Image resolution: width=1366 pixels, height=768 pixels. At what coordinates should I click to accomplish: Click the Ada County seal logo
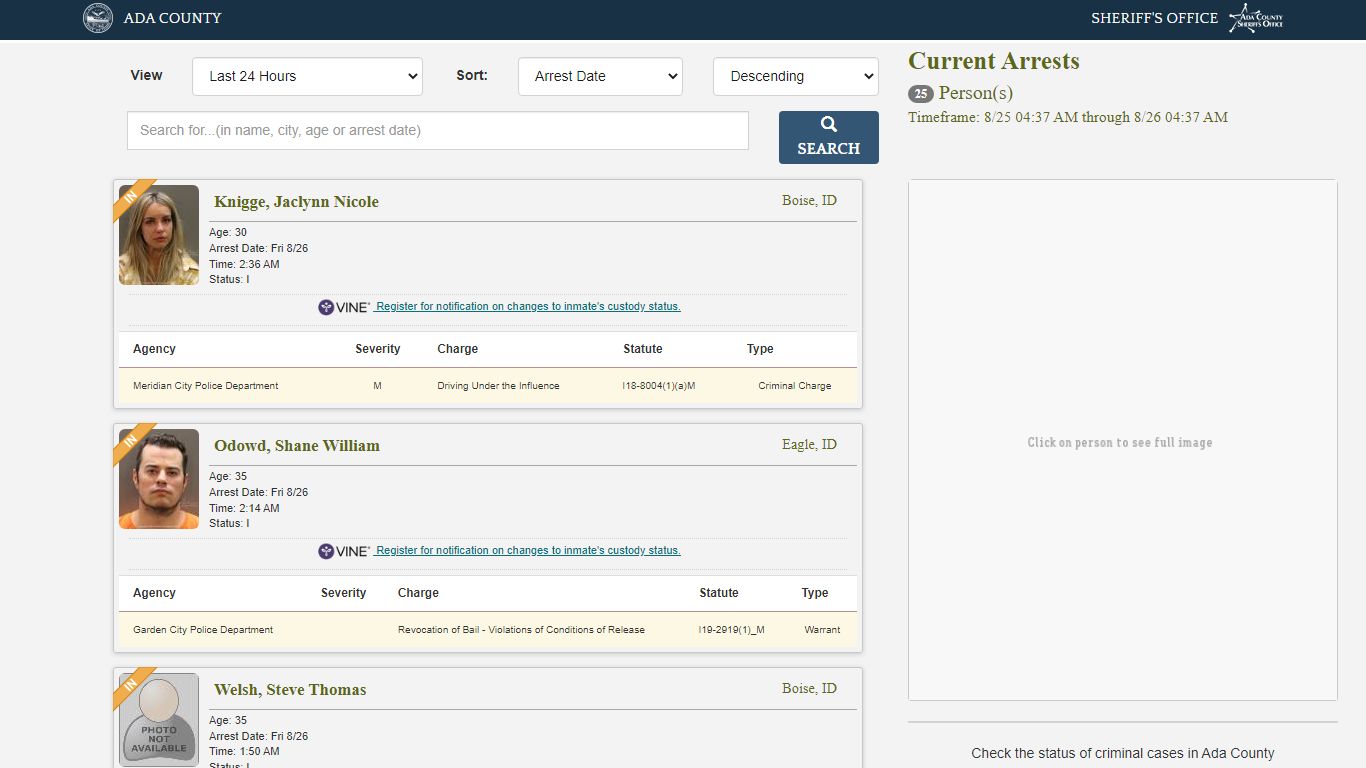point(98,18)
